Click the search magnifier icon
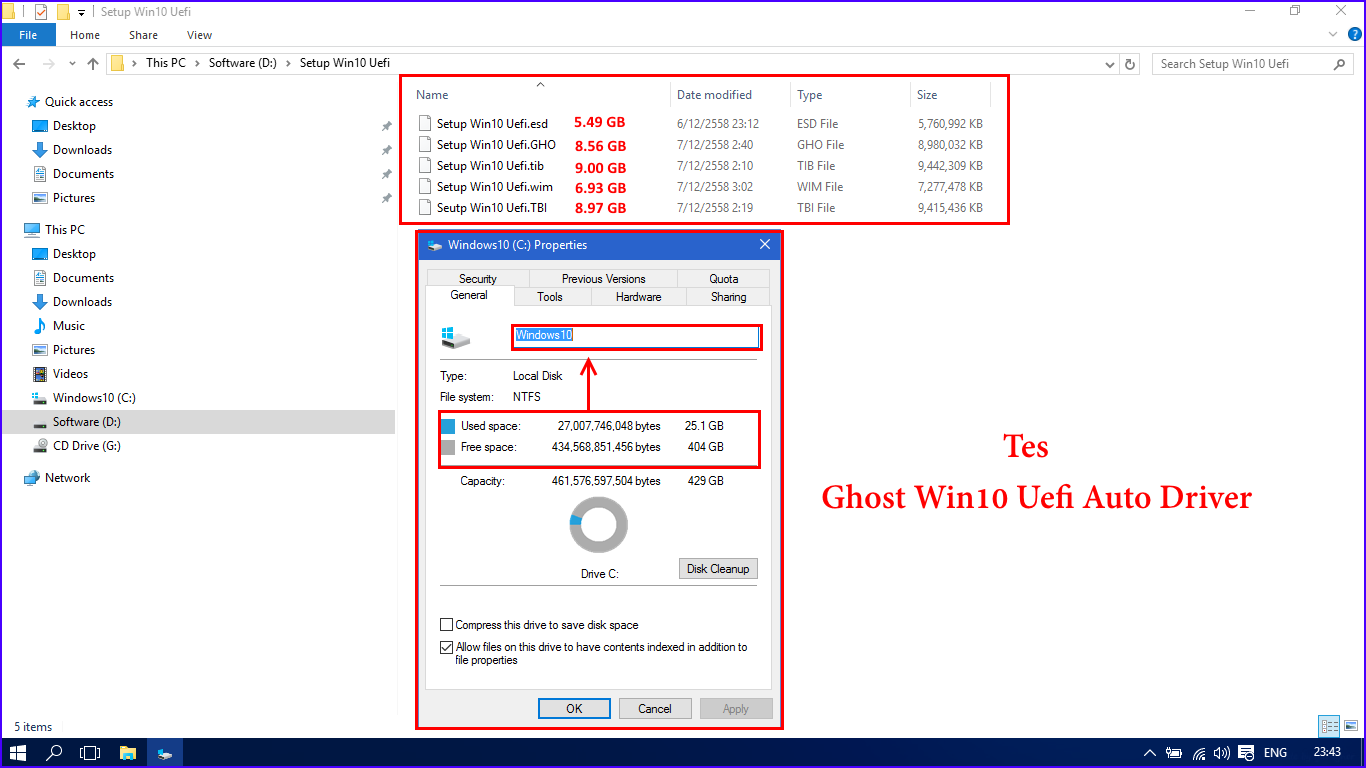The width and height of the screenshot is (1366, 768). click(1340, 64)
